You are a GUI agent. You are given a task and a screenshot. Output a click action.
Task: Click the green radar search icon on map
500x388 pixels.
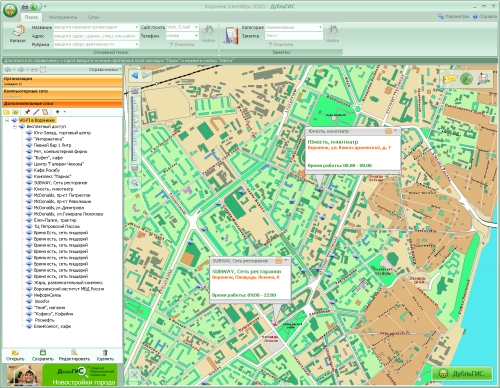point(466,79)
